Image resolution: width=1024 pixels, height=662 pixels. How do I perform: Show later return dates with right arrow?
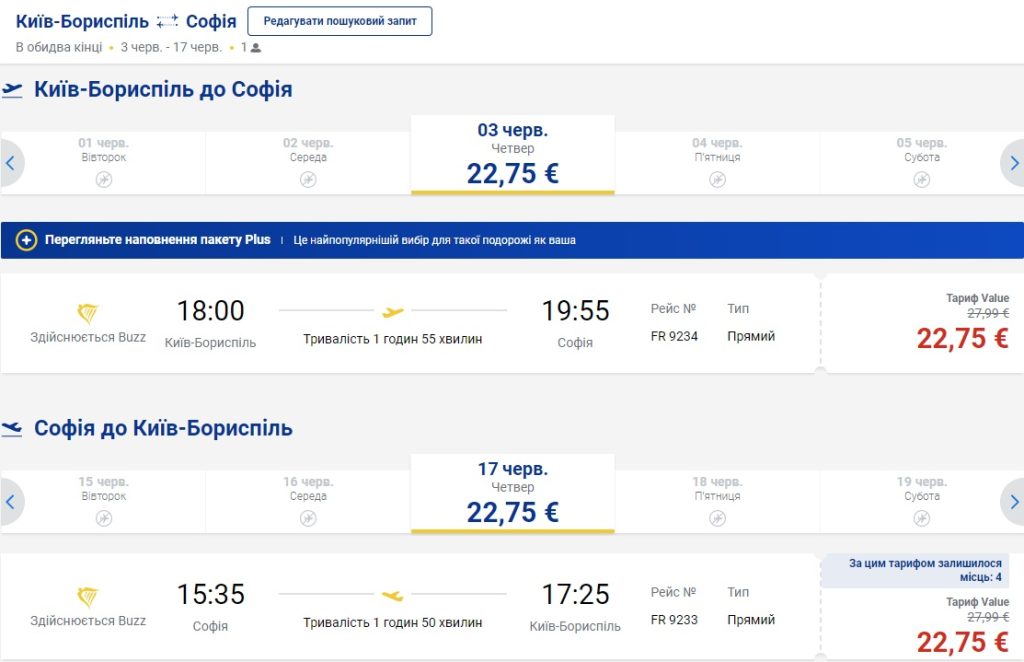pos(1013,501)
